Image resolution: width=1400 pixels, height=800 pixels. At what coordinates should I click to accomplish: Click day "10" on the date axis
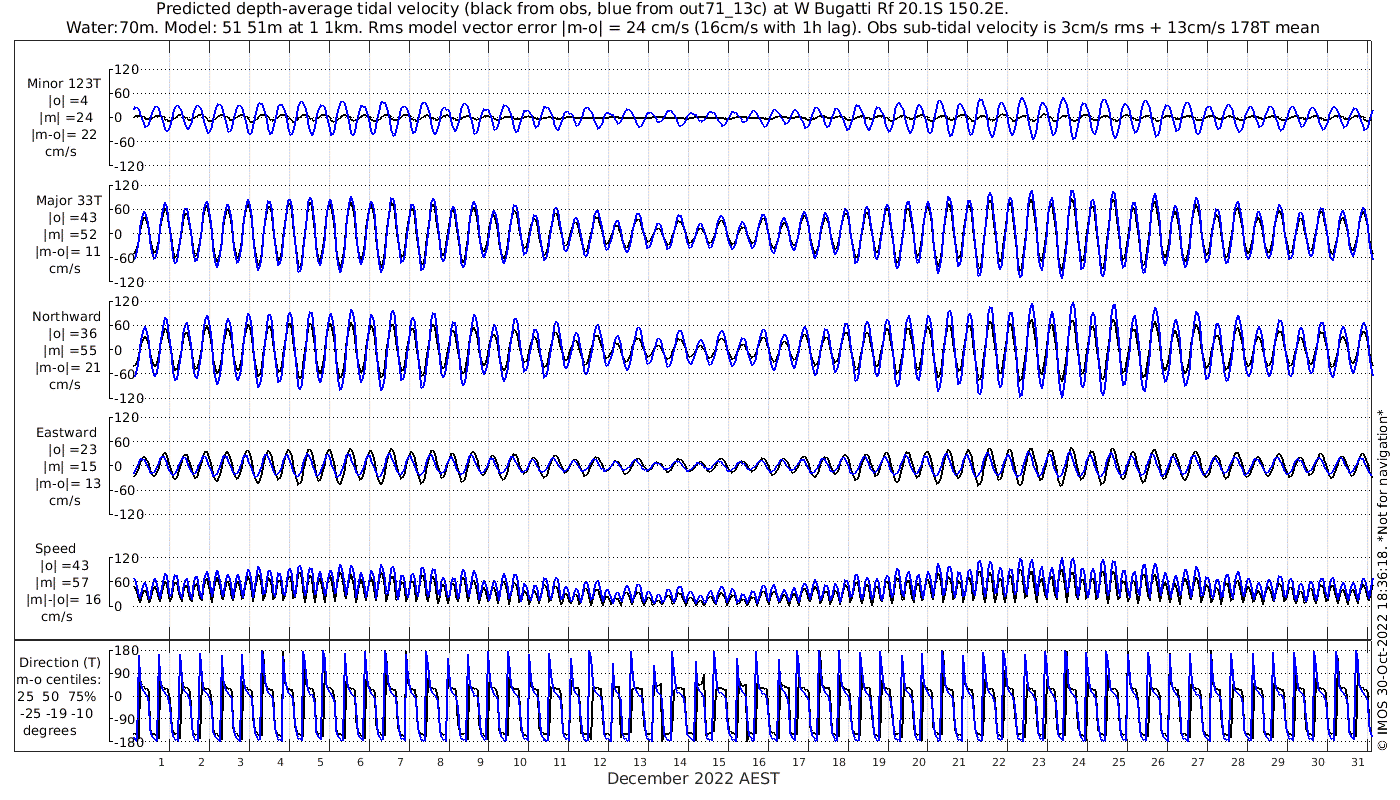click(x=520, y=762)
